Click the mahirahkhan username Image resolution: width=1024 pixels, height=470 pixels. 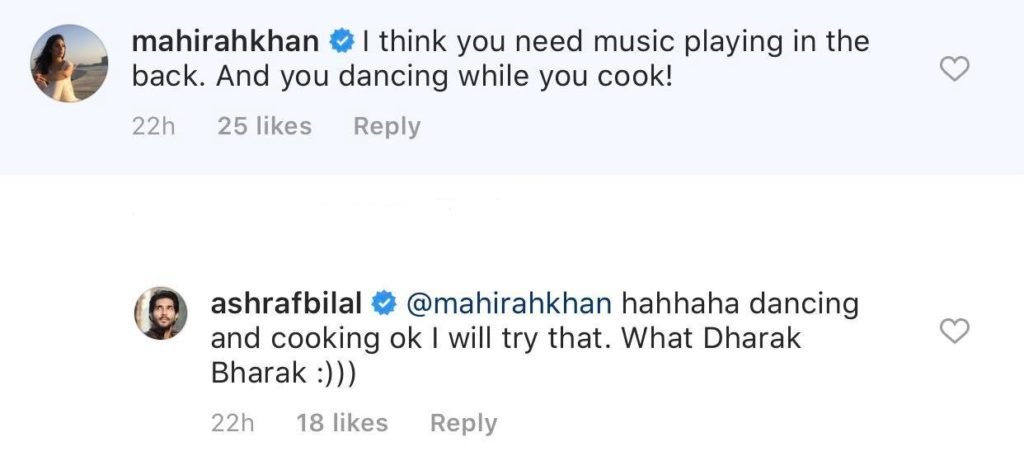227,42
